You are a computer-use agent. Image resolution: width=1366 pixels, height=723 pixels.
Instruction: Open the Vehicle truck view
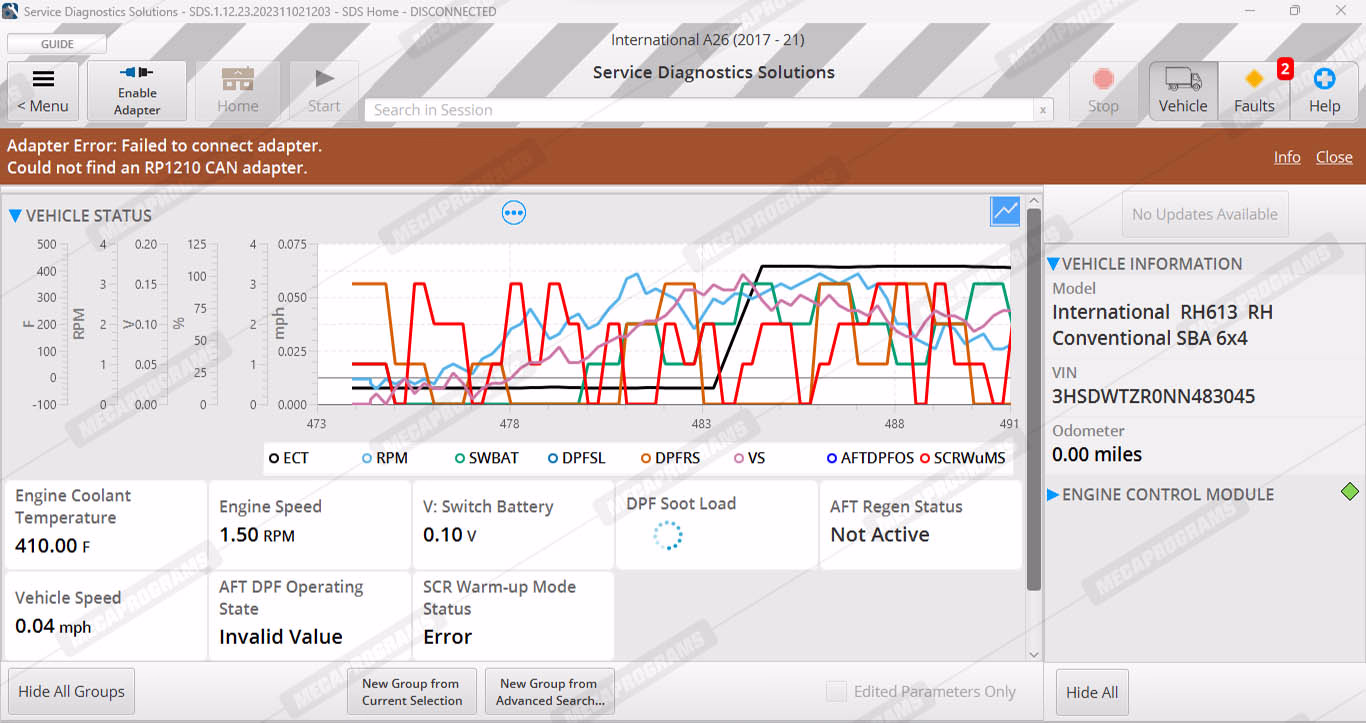(1183, 91)
